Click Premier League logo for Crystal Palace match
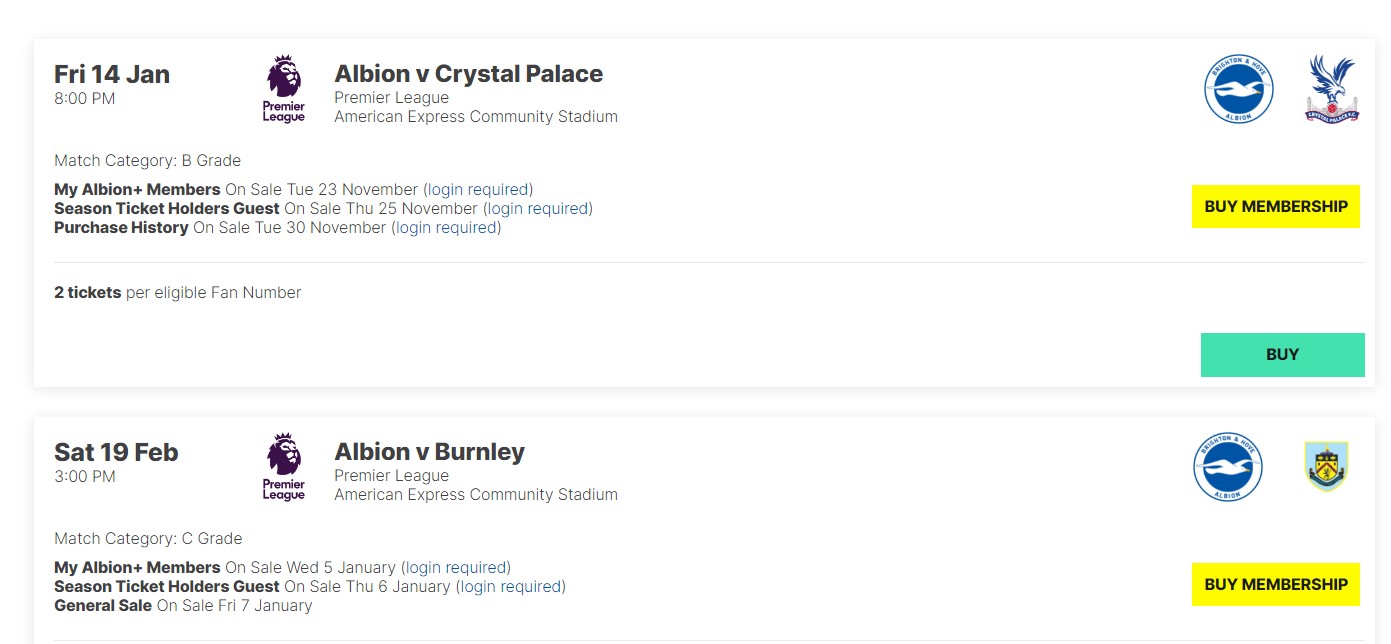This screenshot has width=1391, height=644. (284, 90)
